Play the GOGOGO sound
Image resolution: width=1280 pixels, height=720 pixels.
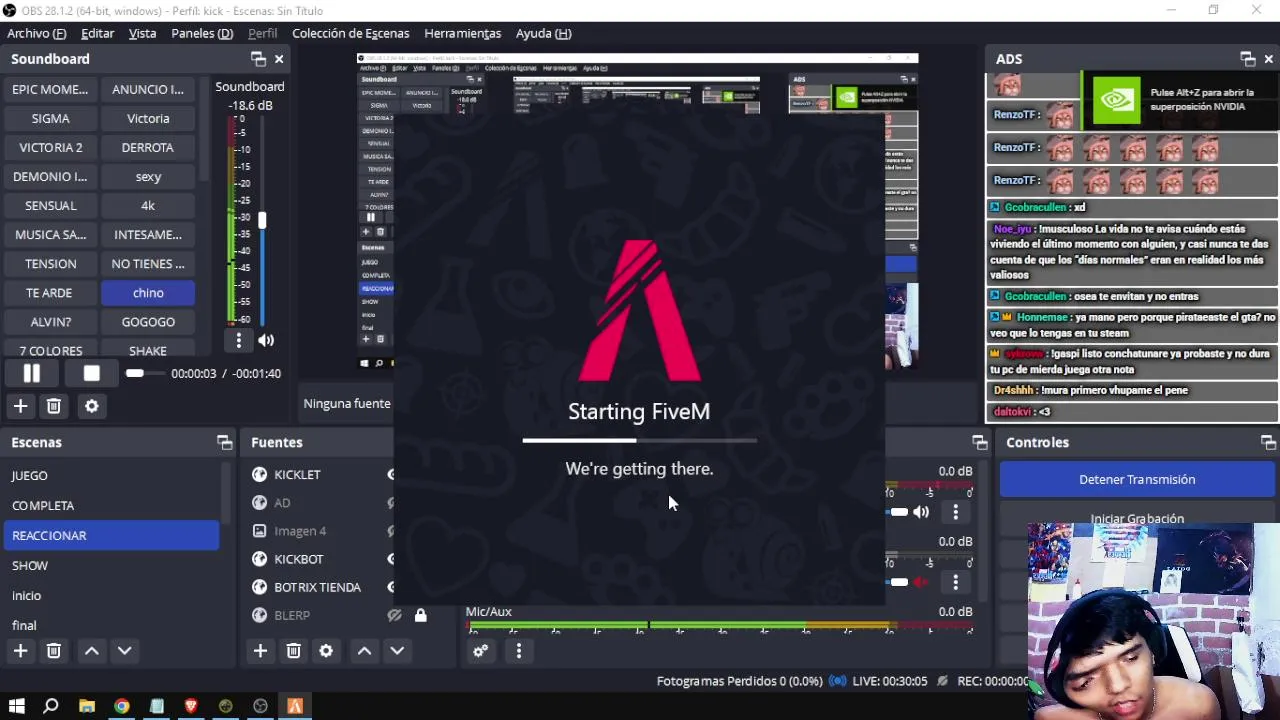[148, 321]
